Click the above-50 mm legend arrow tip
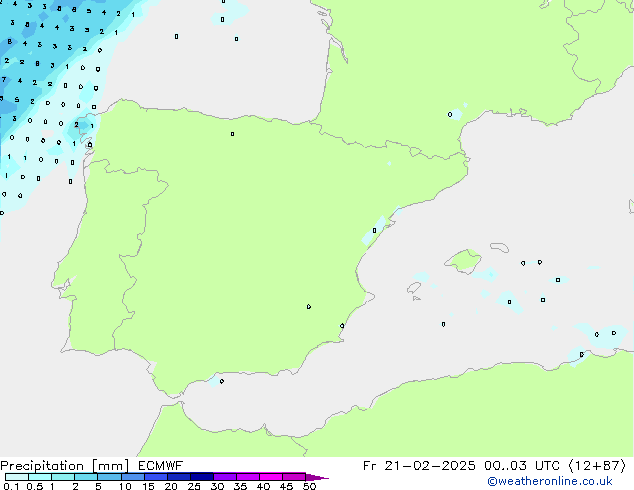Image resolution: width=634 pixels, height=490 pixels. coord(317,477)
